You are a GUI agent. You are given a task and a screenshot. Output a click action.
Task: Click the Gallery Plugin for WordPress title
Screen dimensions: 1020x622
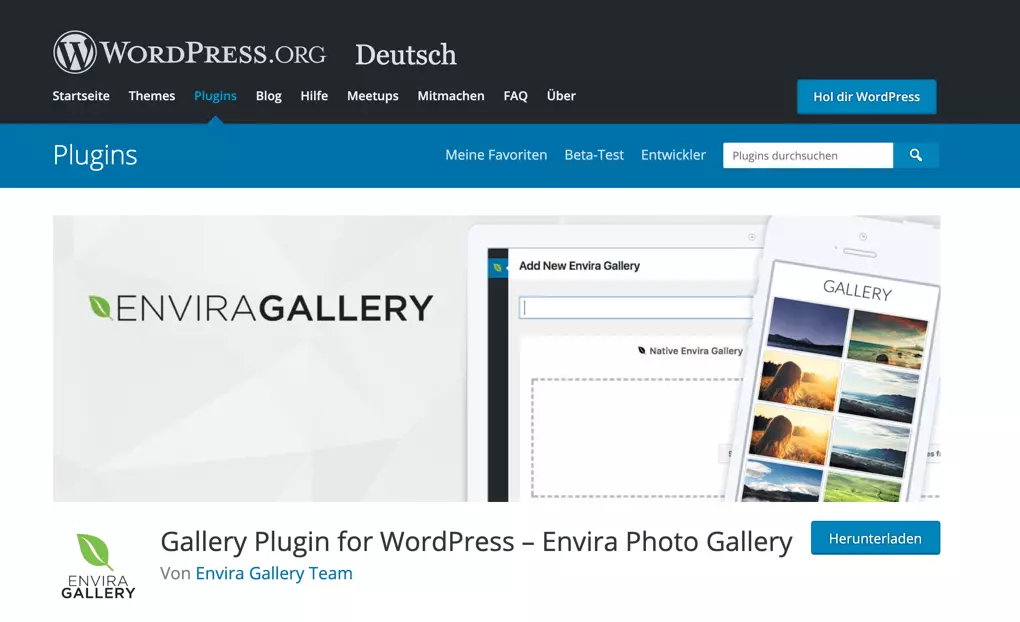click(476, 541)
